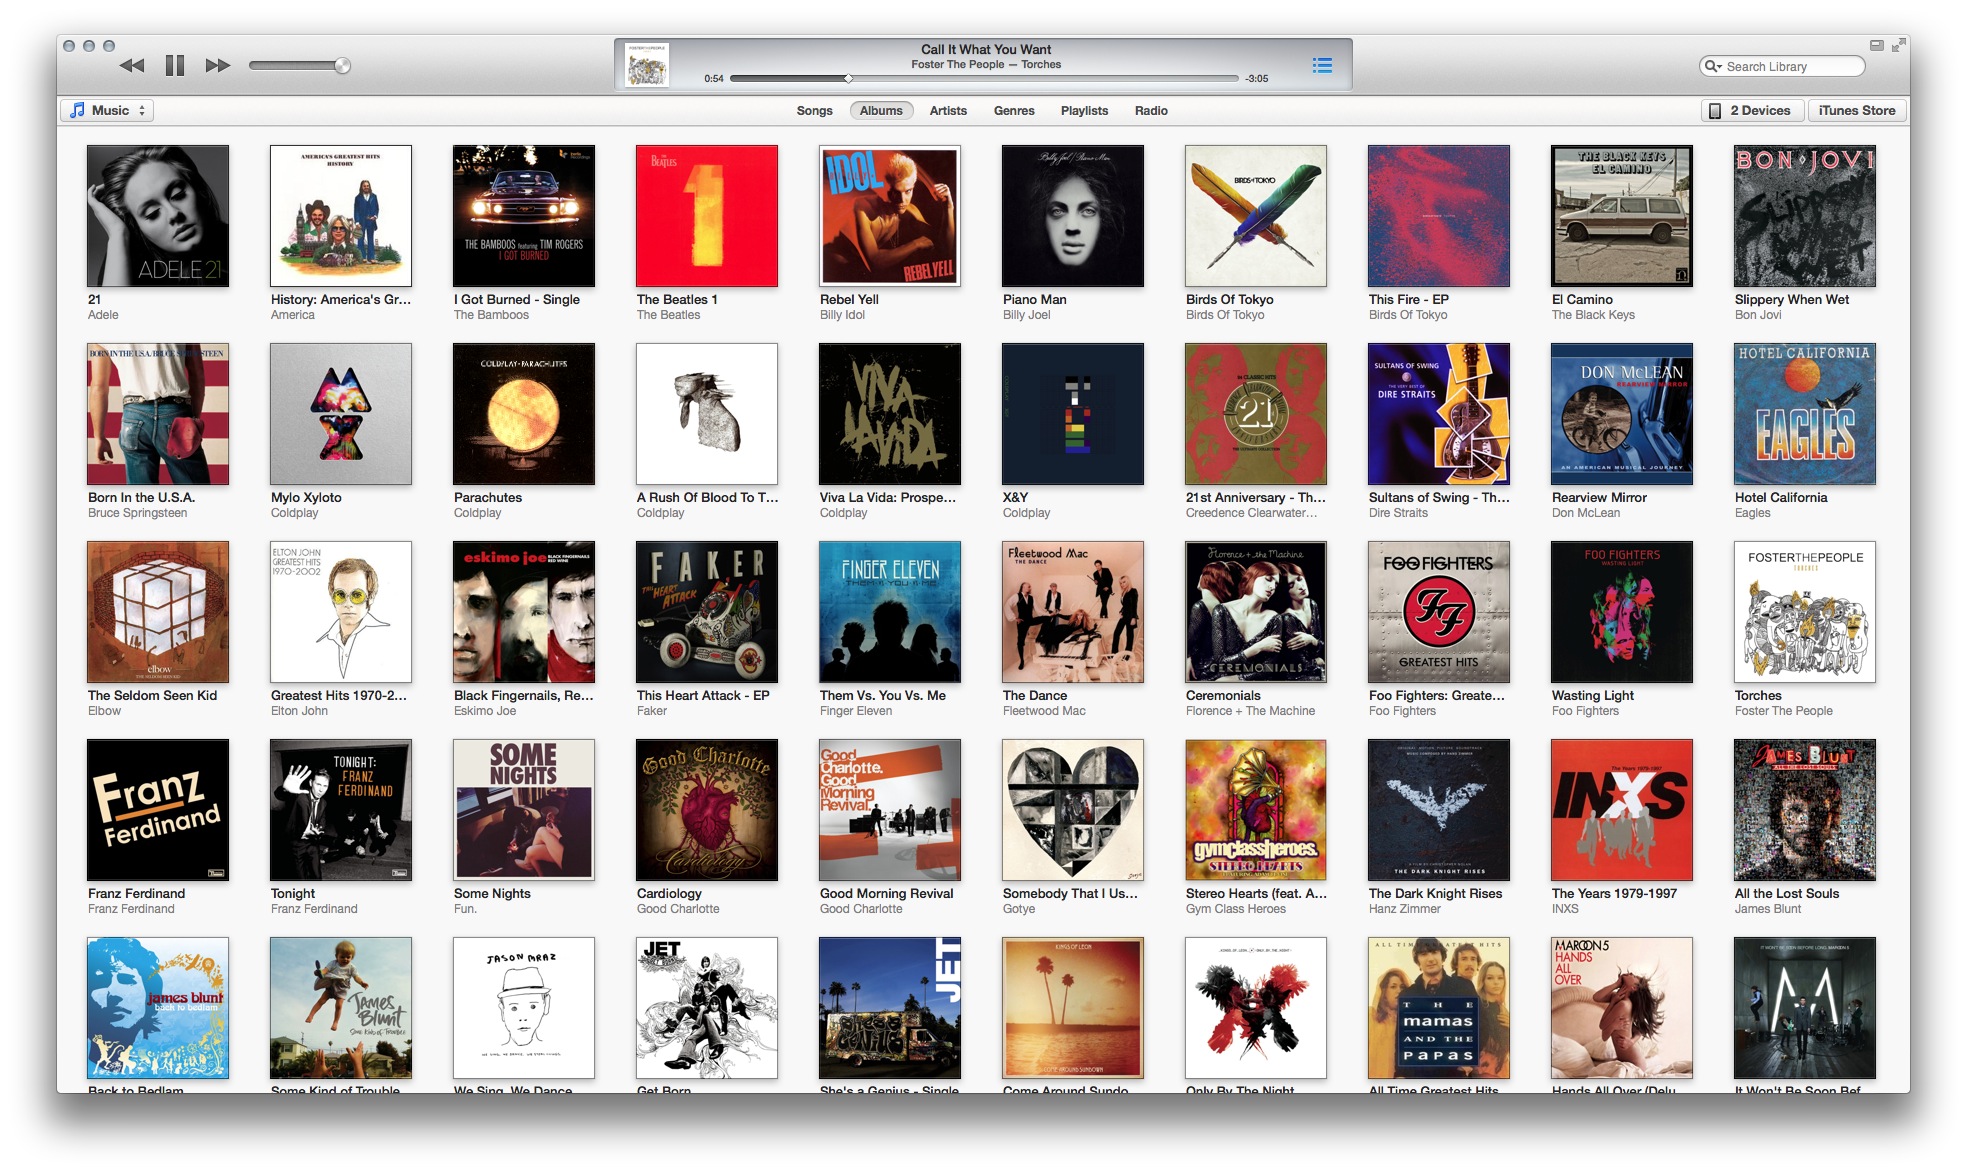The width and height of the screenshot is (1967, 1172).
Task: Click the playback progress bar
Action: pyautogui.click(x=984, y=78)
